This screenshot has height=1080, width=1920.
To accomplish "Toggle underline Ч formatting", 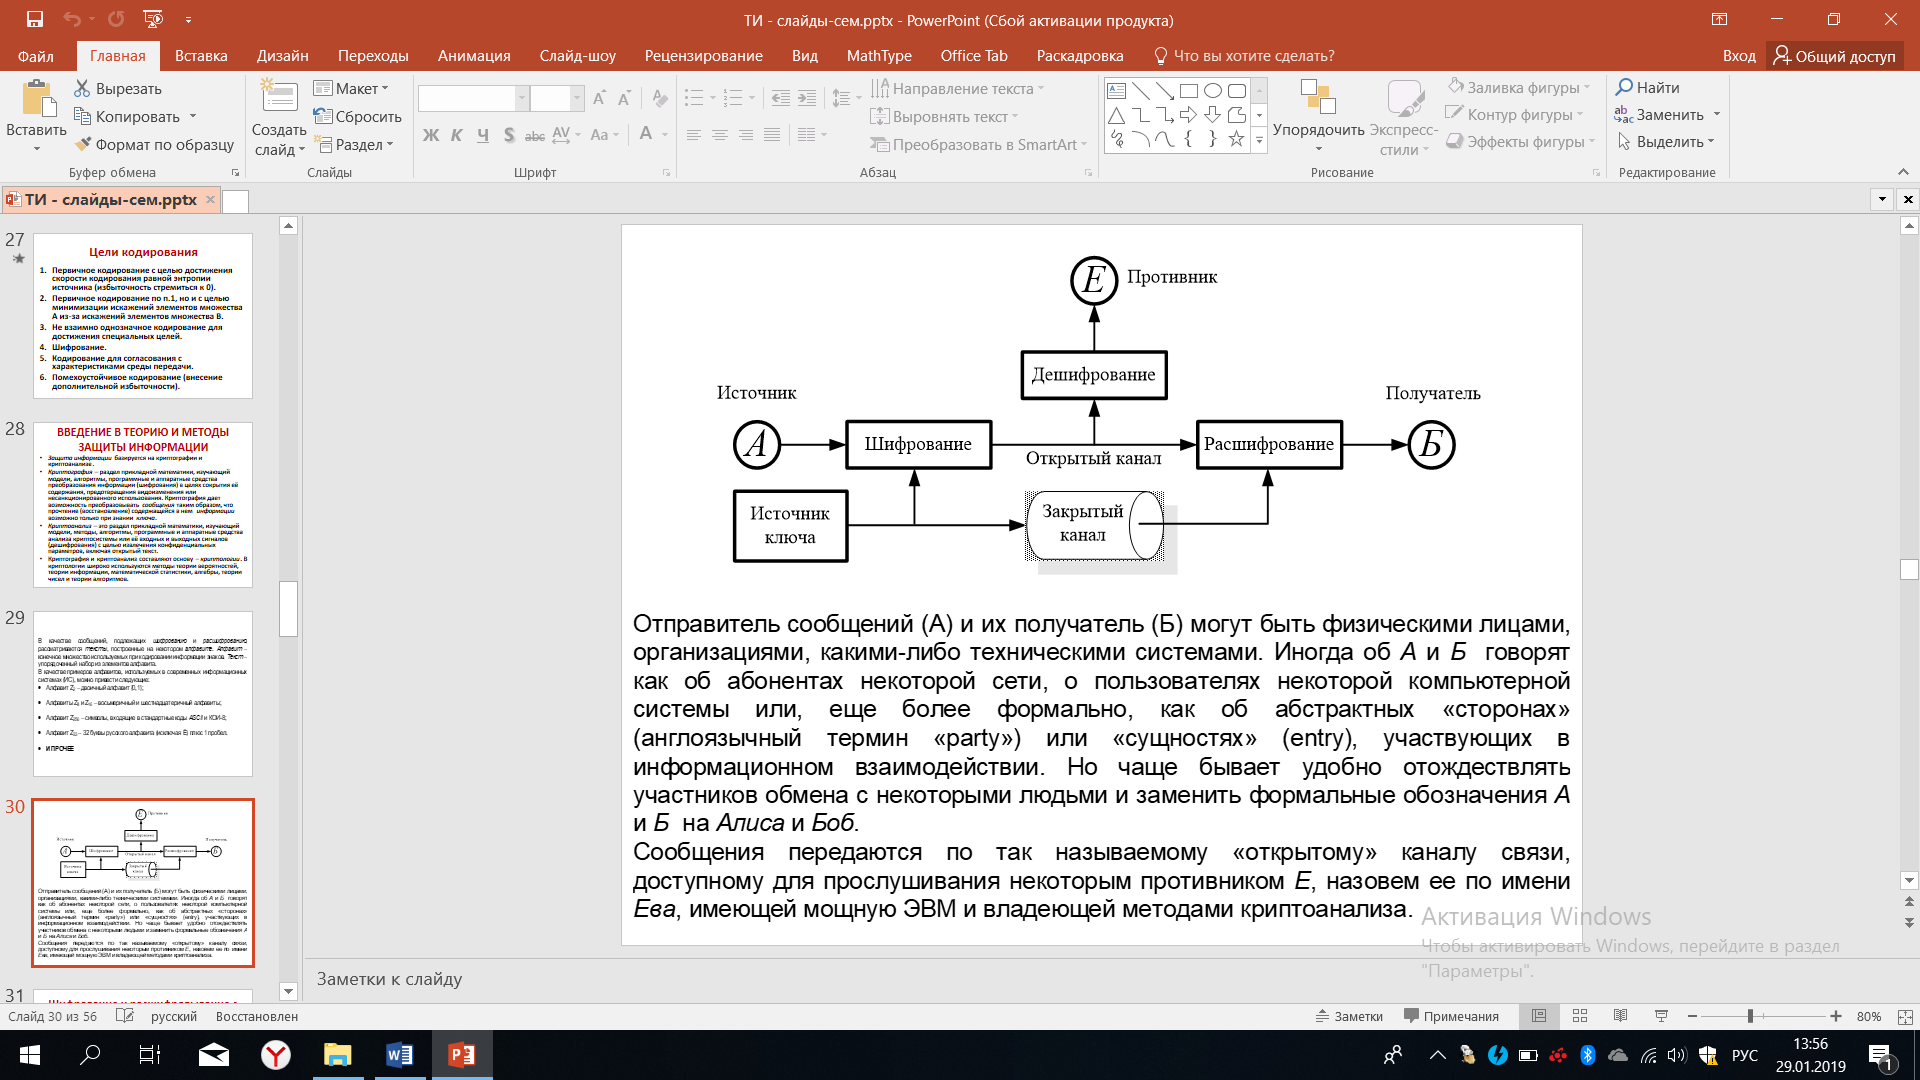I will pos(483,134).
